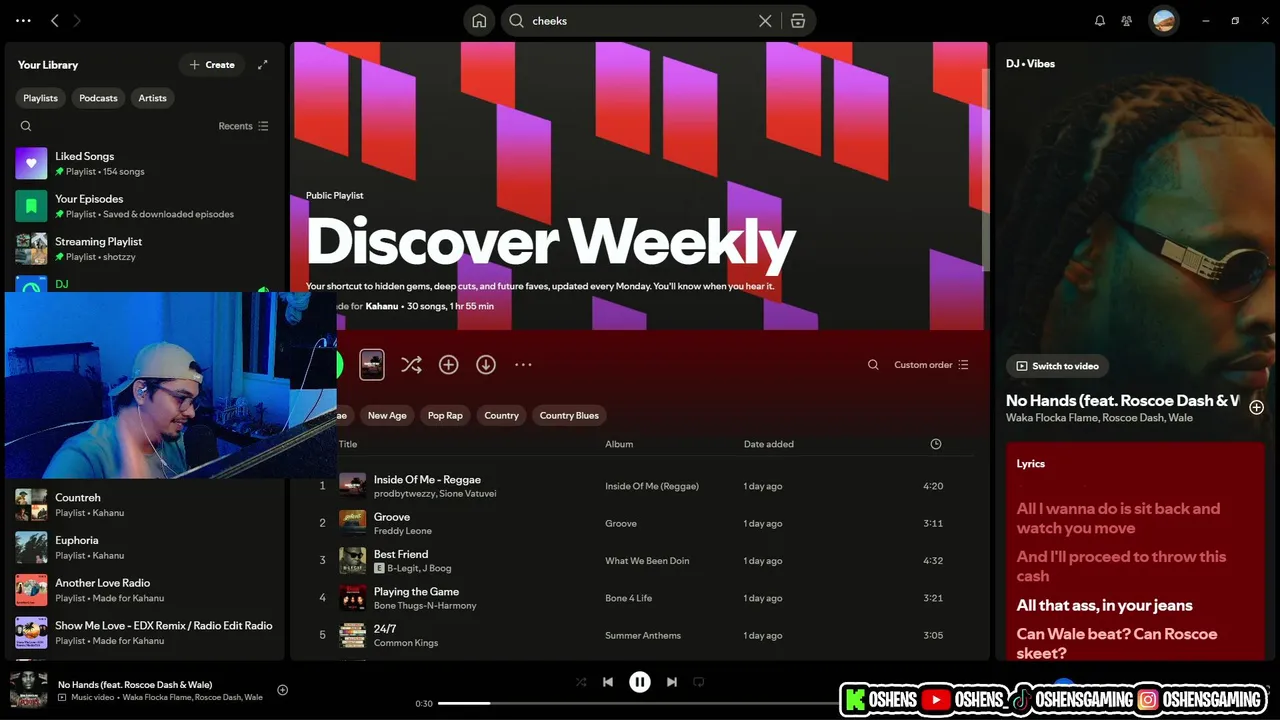Open Streaming Playlist

pyautogui.click(x=145, y=249)
